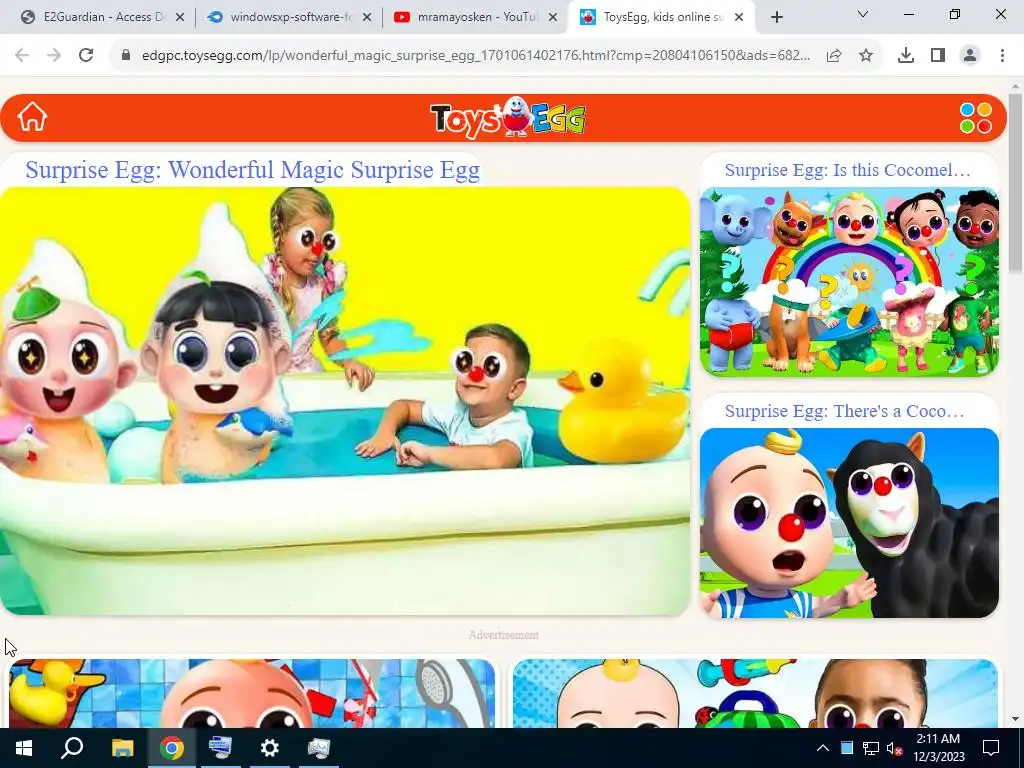Open the monitor app taskbar icon left of the Settings gear
The height and width of the screenshot is (768, 1024).
220,748
